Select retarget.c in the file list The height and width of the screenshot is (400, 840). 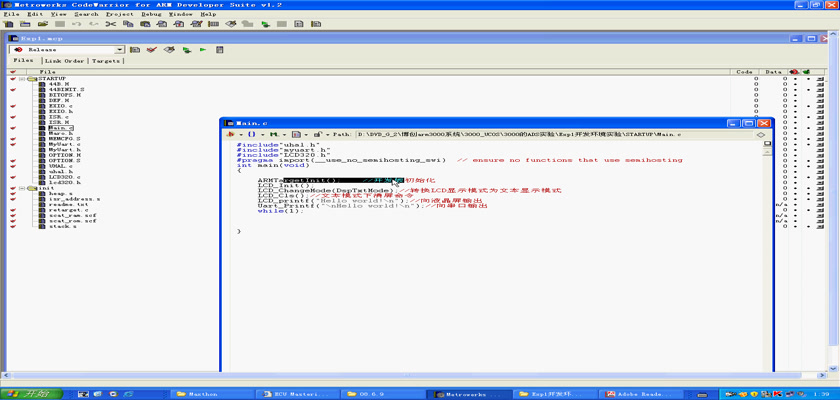[x=68, y=210]
